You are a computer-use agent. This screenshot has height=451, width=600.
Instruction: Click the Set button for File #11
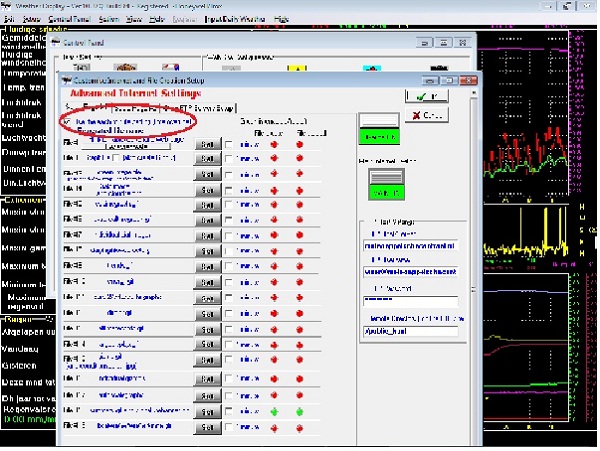tap(207, 298)
